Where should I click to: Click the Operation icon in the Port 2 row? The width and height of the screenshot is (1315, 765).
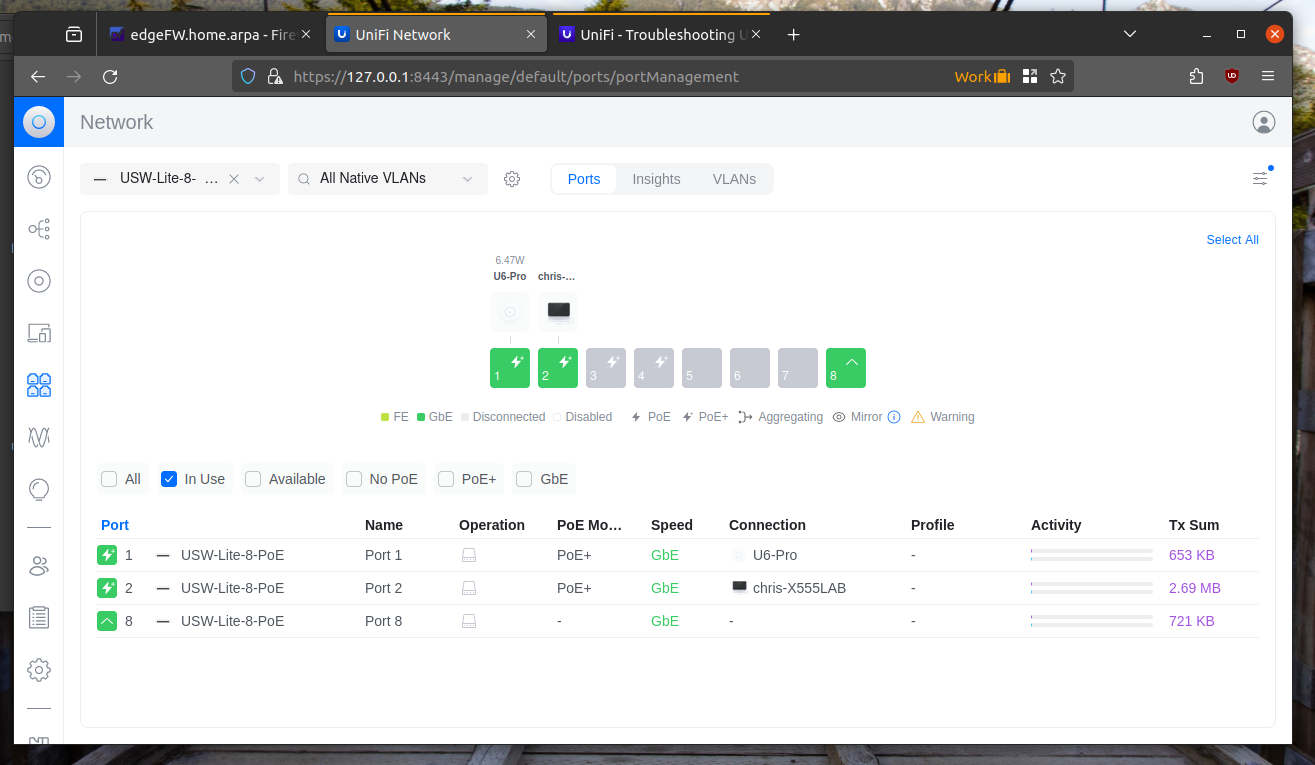click(468, 588)
